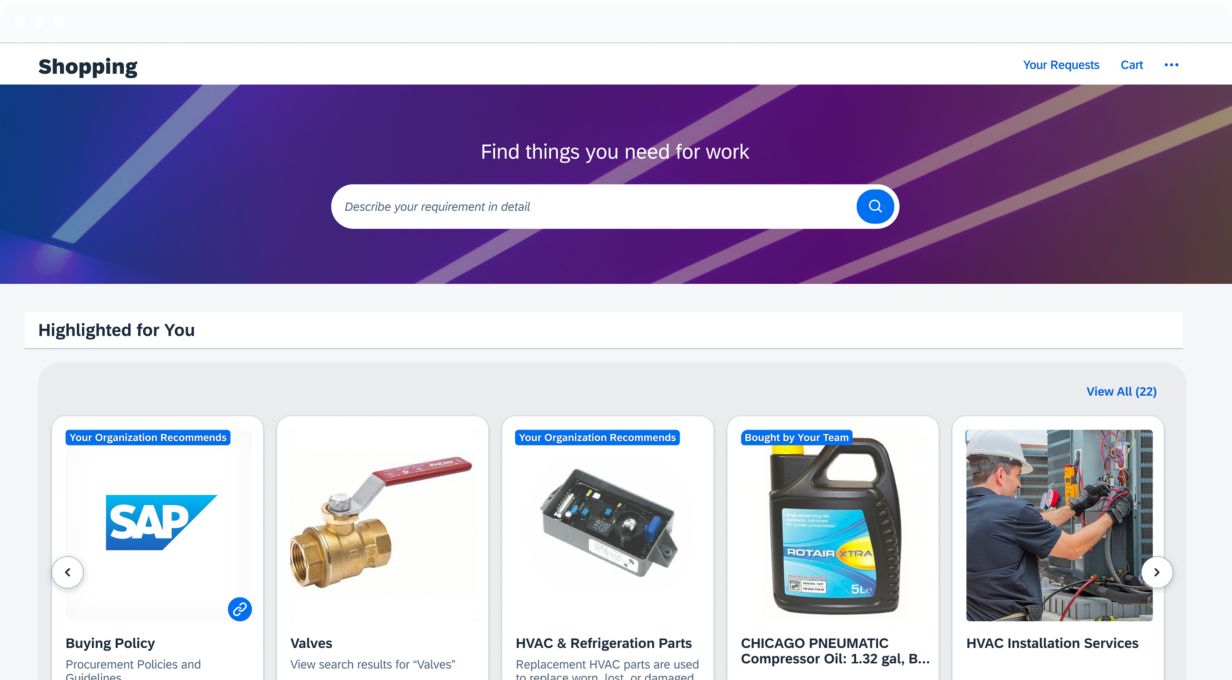Go to the Cart
Screen dimensions: 1232x680
1132,65
